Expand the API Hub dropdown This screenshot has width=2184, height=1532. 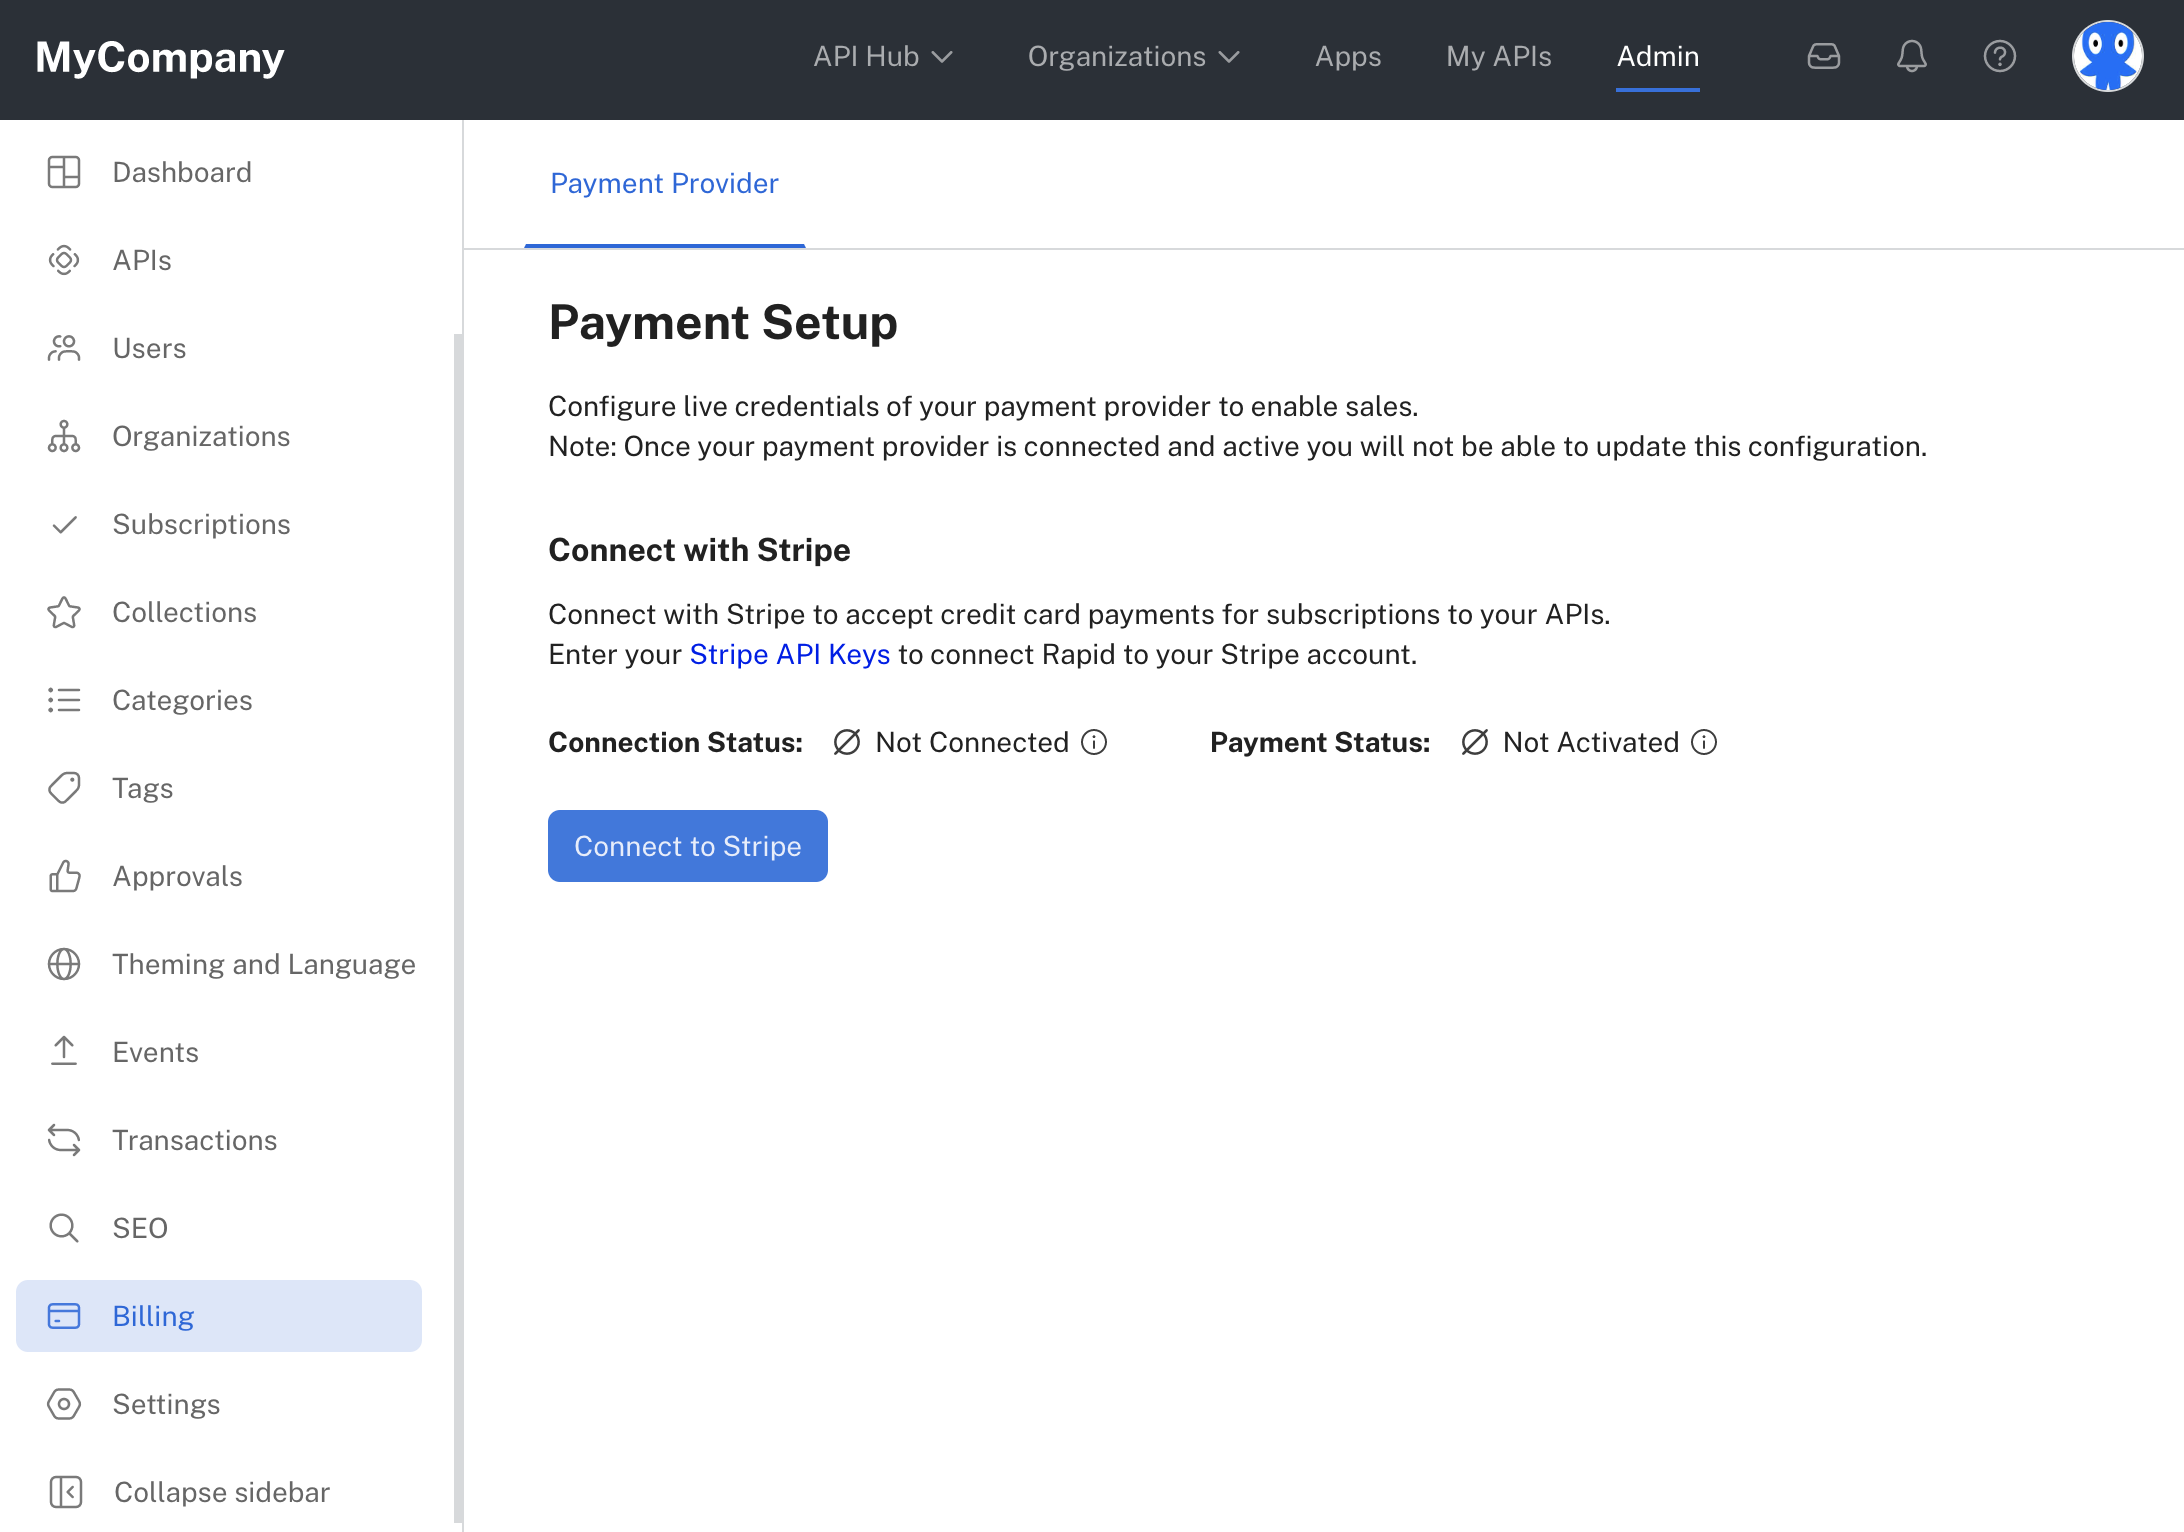pyautogui.click(x=882, y=57)
